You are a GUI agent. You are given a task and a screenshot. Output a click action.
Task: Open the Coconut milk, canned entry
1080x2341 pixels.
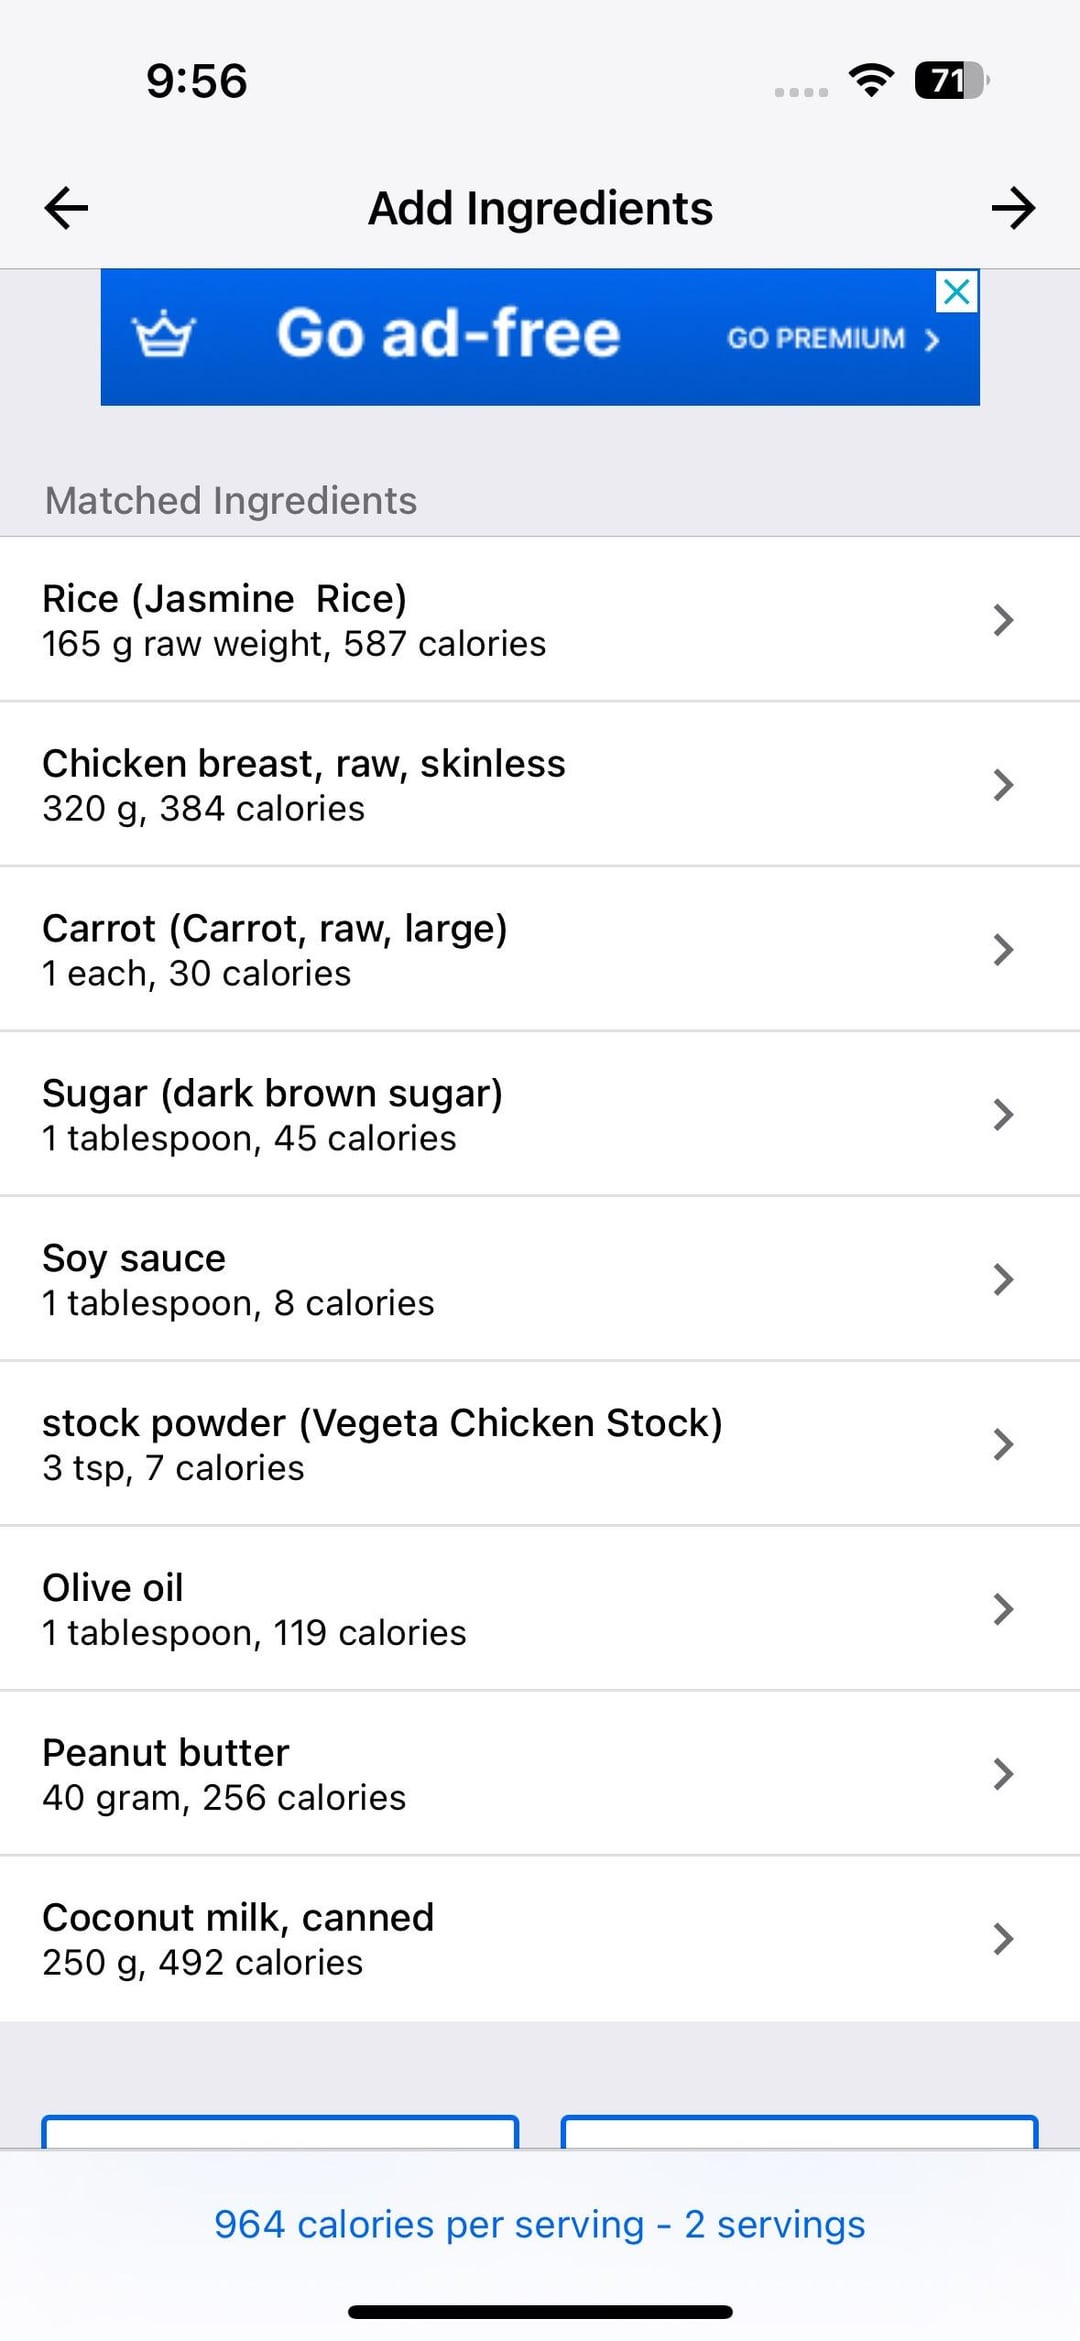tap(238, 1918)
